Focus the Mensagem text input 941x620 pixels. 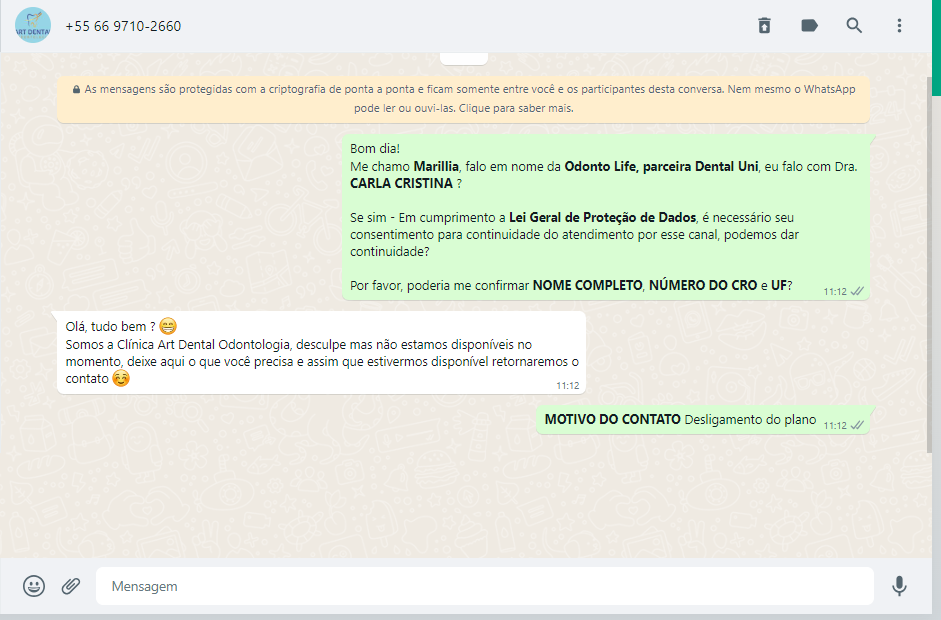click(x=484, y=586)
